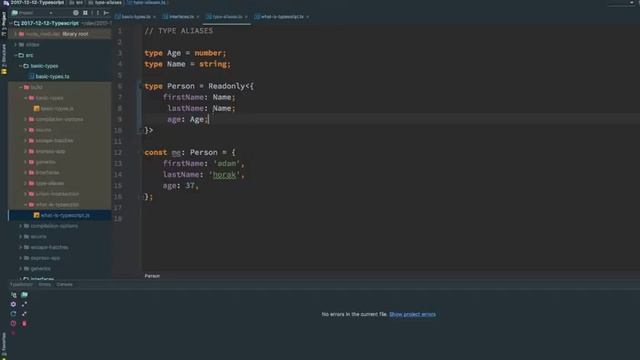The height and width of the screenshot is (360, 640).
Task: Click the src breadcrumb in the navigation bar
Action: pos(76,2)
